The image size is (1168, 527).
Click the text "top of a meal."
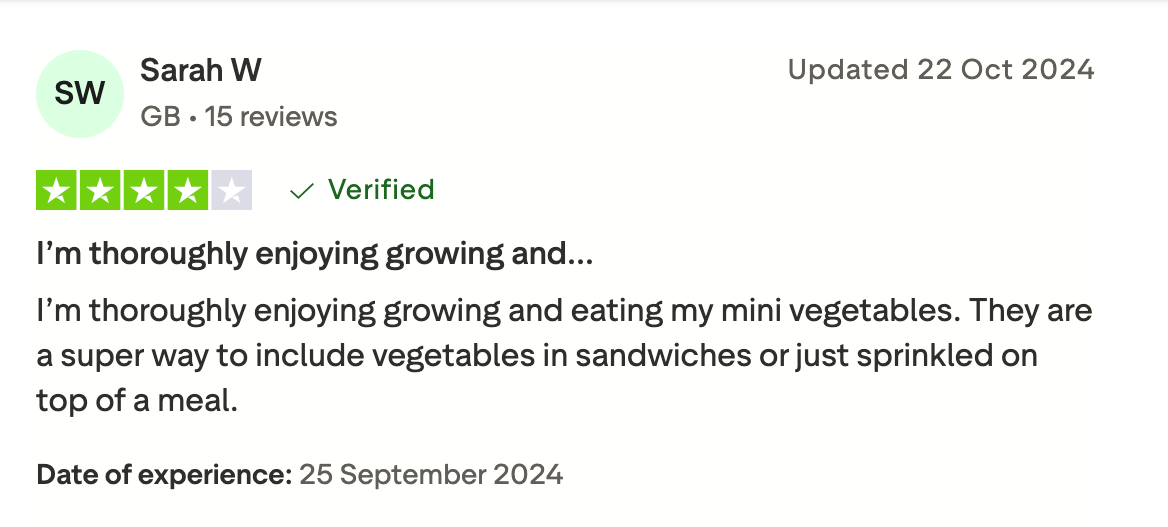(137, 401)
